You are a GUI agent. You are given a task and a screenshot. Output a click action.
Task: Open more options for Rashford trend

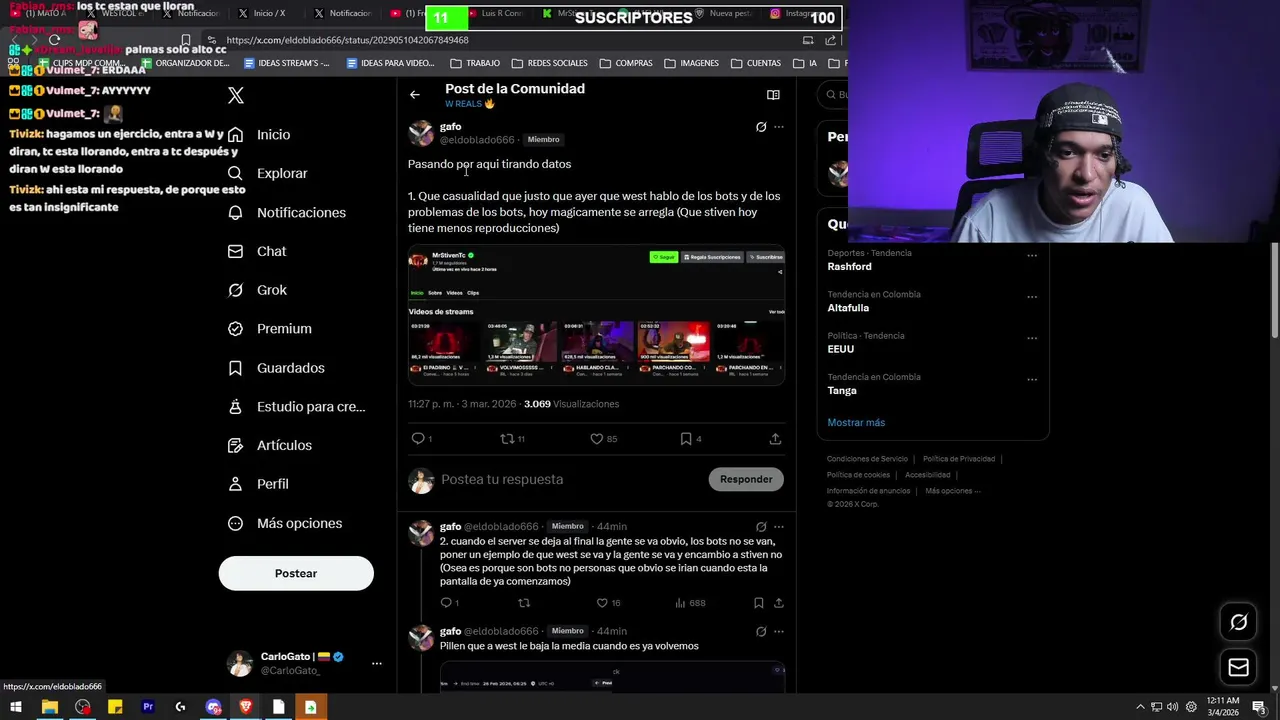click(1032, 256)
